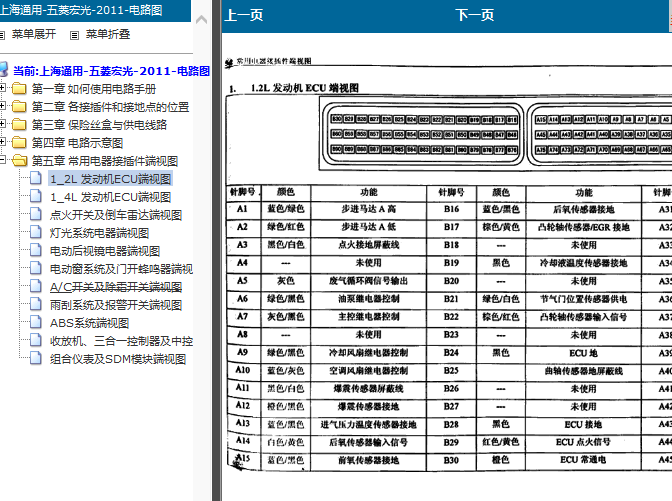672x501 pixels.
Task: Click the table cell ECU 点火信号
Action: [x=583, y=442]
